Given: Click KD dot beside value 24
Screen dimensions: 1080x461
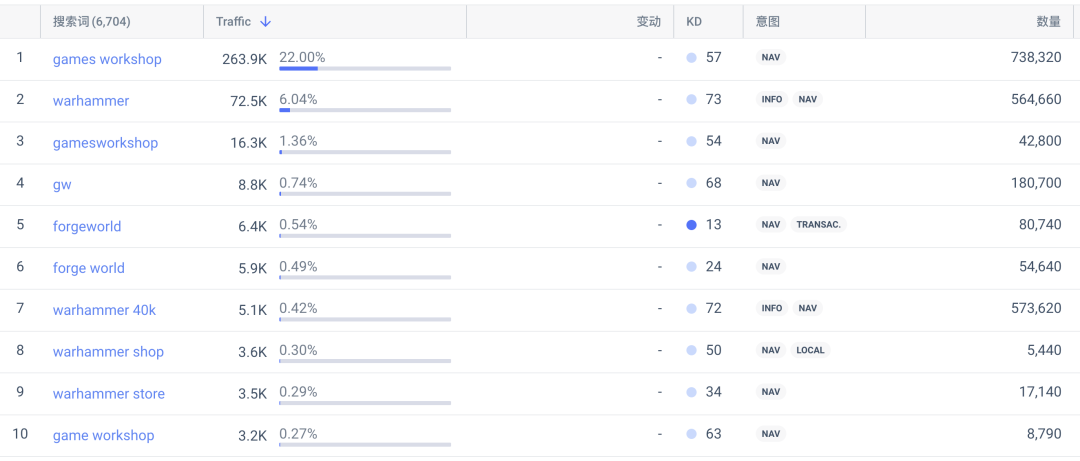Looking at the screenshot, I should (692, 267).
